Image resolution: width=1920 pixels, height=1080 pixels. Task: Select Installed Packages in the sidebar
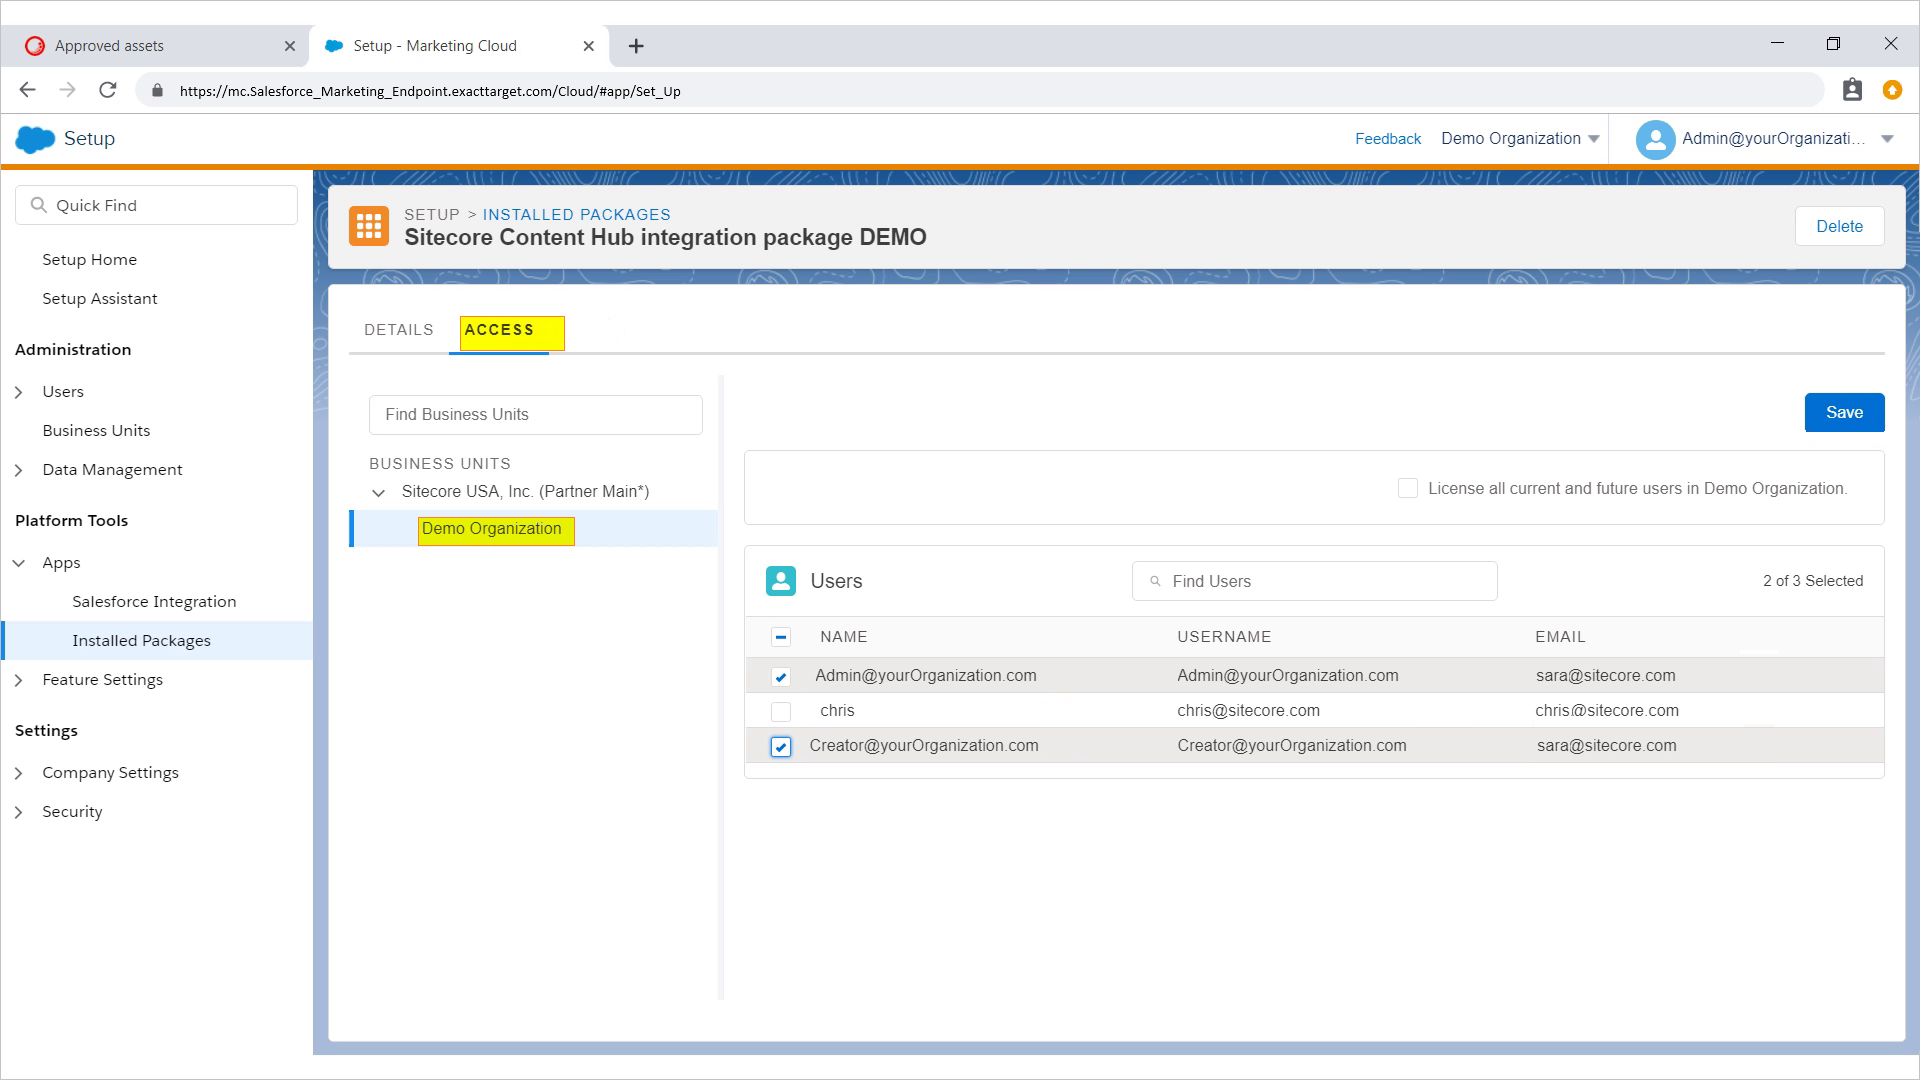[158, 640]
